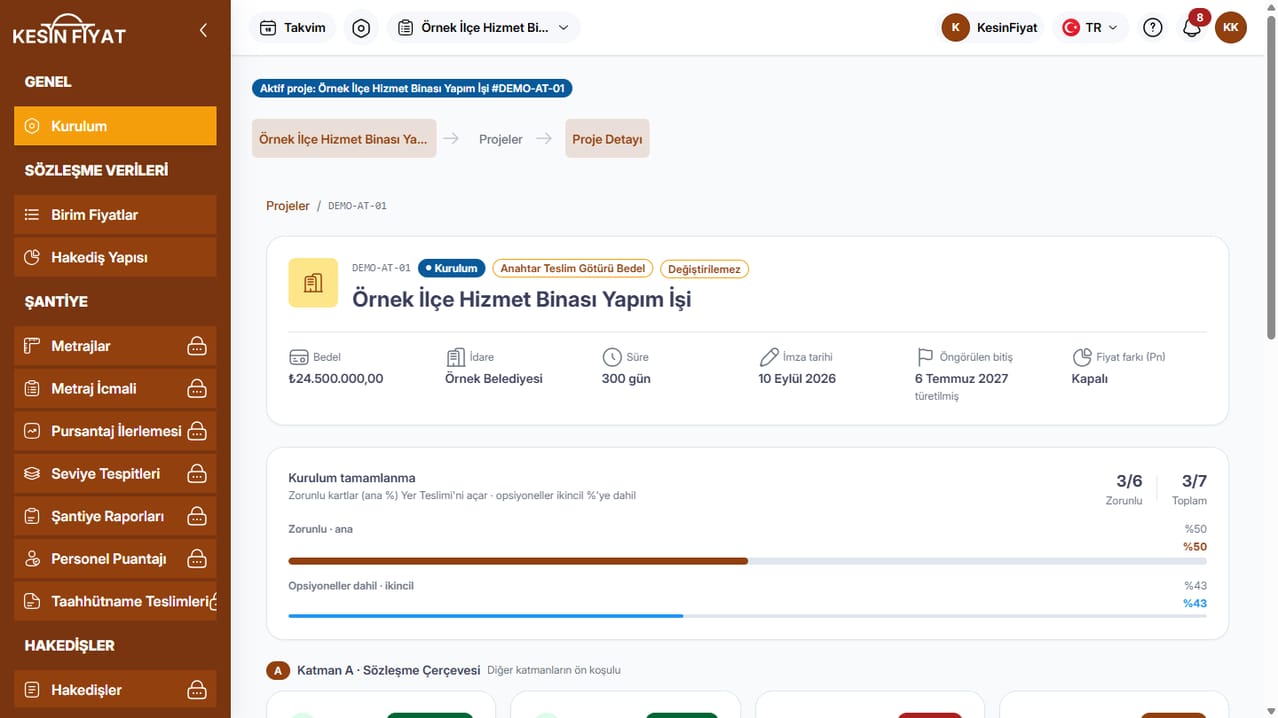Image resolution: width=1278 pixels, height=718 pixels.
Task: Click the Proje Detayı breadcrumb step
Action: [x=607, y=139]
